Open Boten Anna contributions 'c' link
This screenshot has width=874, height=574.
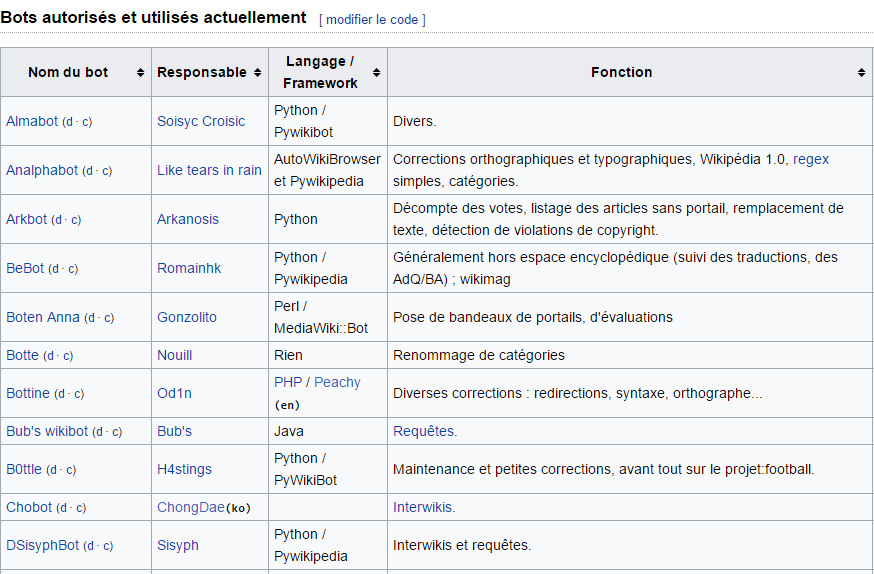pos(108,318)
